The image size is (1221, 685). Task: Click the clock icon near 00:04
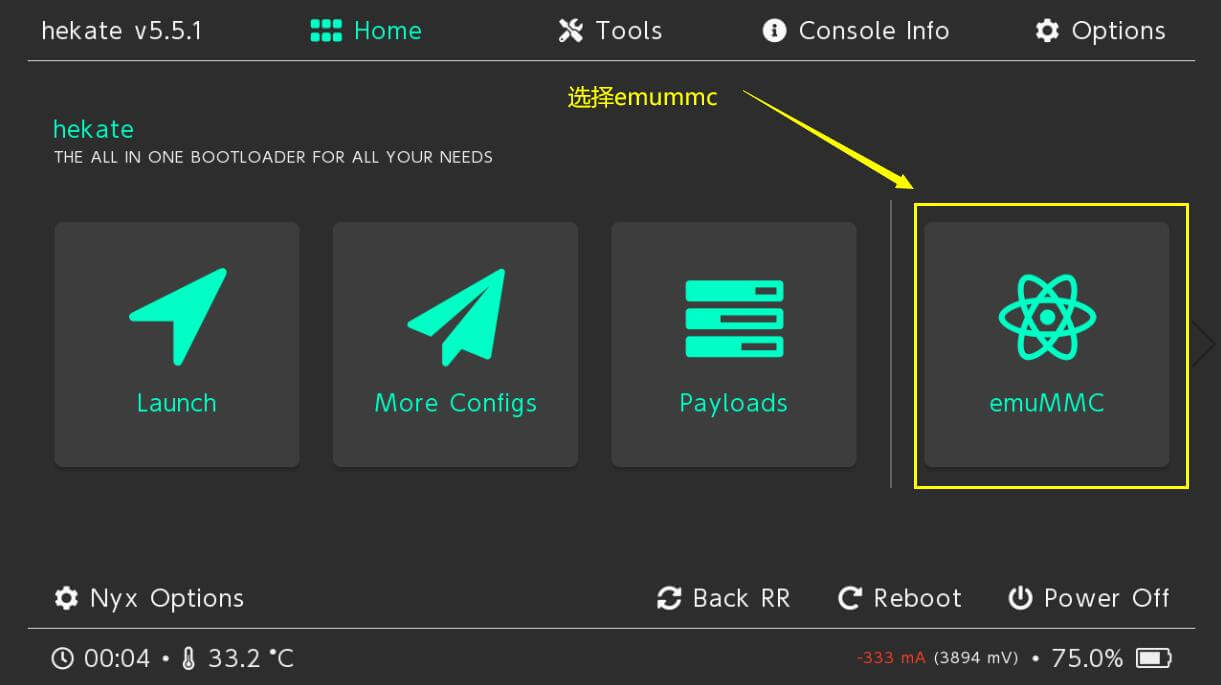(x=63, y=658)
